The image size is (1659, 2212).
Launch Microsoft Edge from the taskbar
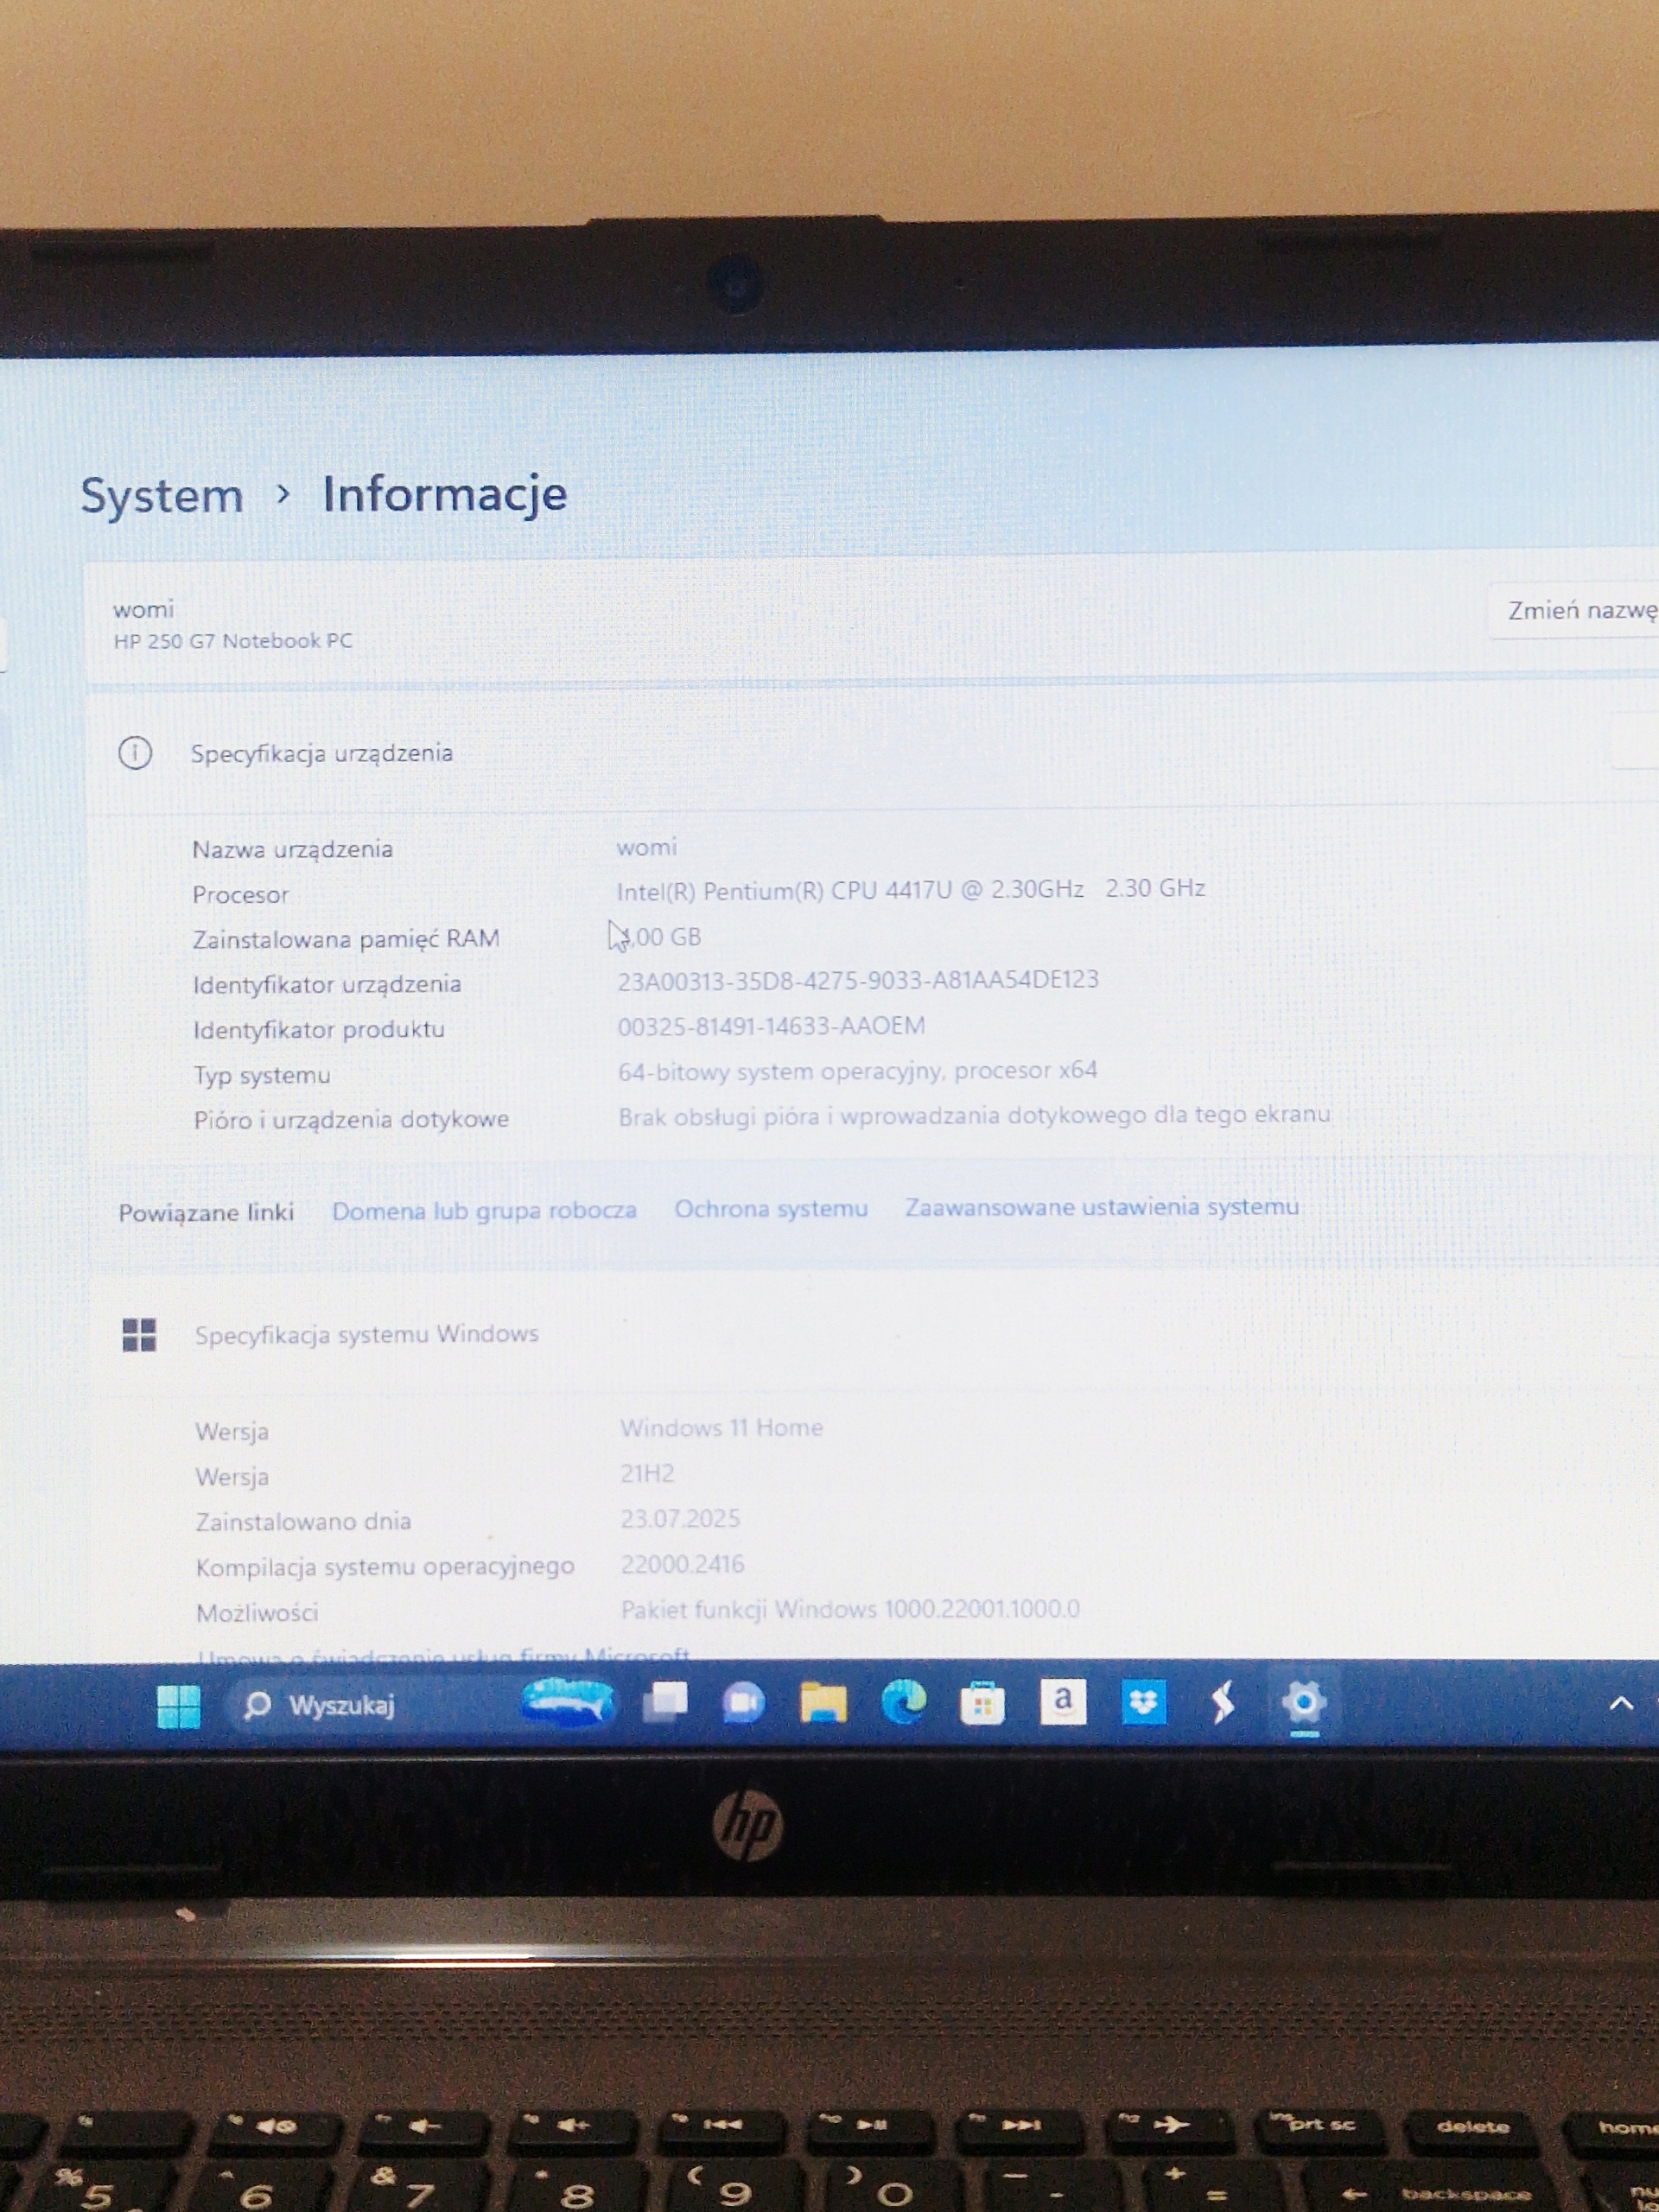(x=903, y=1702)
